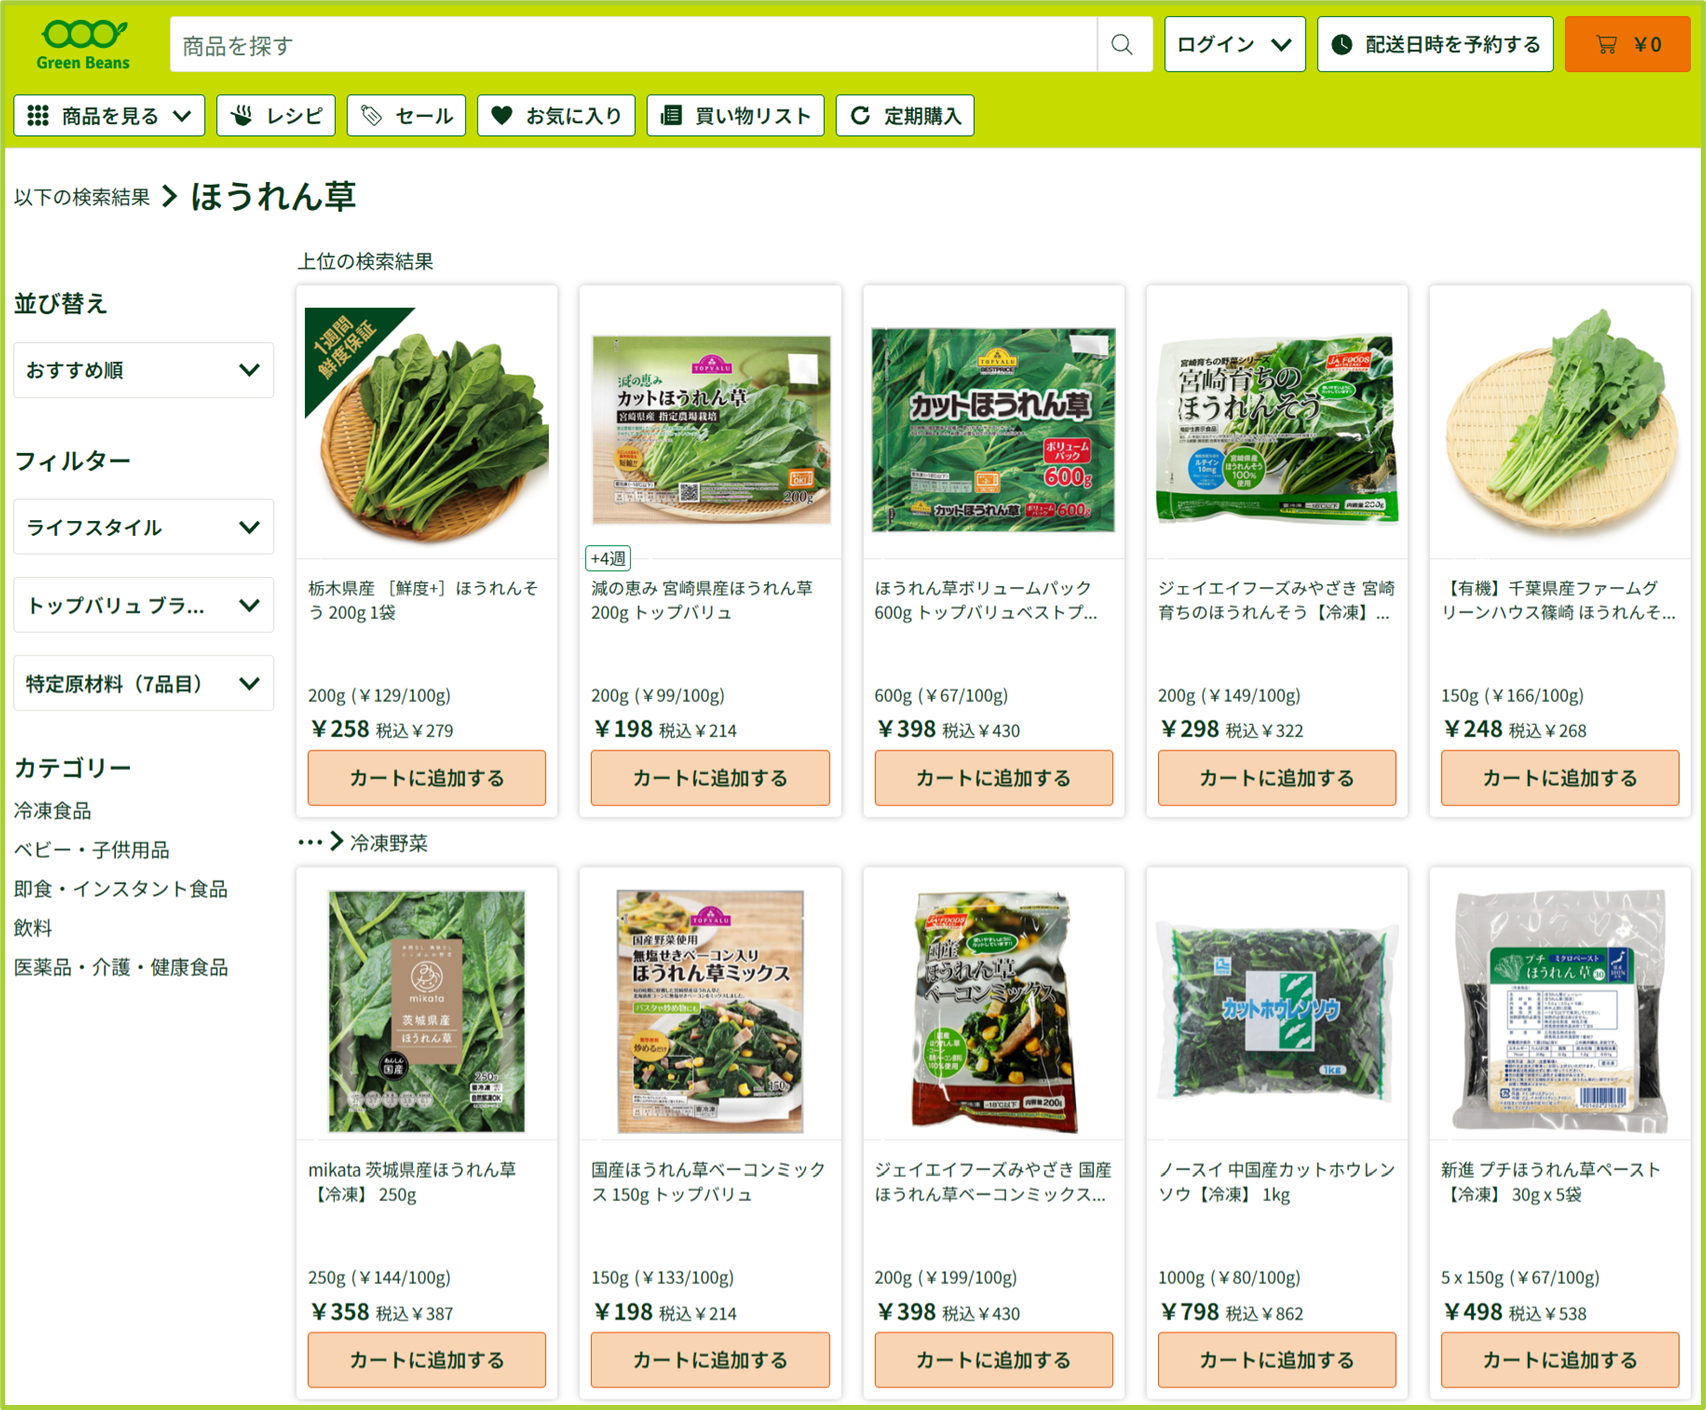1706x1410 pixels.
Task: Open the カットほうれん草 600g product image
Action: point(994,430)
